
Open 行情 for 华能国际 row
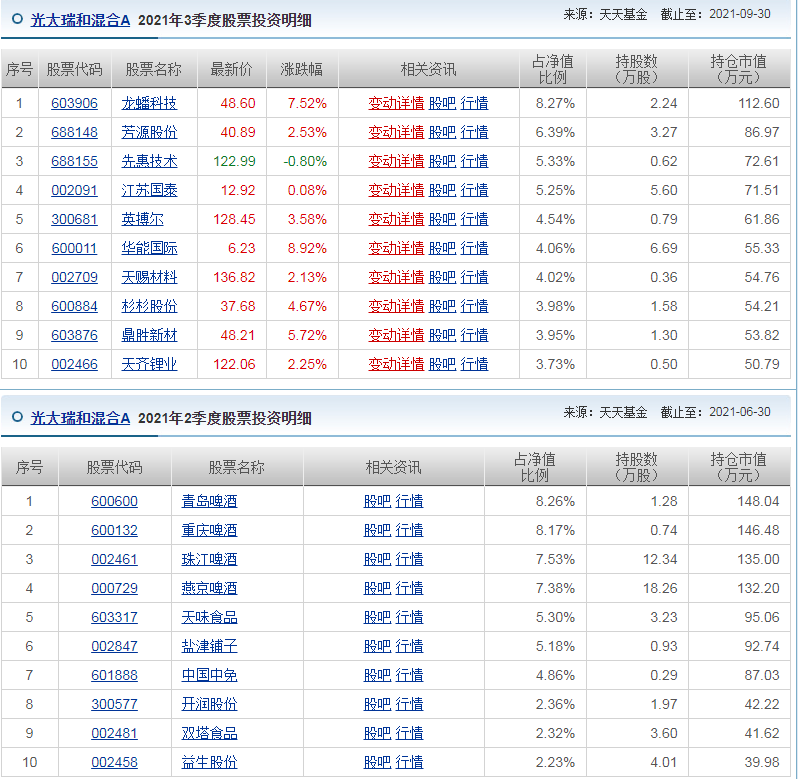point(474,248)
